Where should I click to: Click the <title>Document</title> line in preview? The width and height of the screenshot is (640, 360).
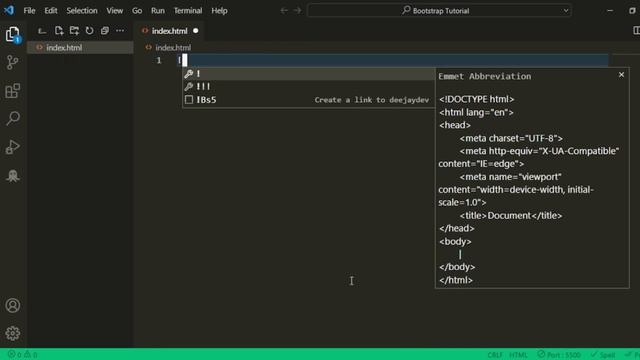pos(511,216)
